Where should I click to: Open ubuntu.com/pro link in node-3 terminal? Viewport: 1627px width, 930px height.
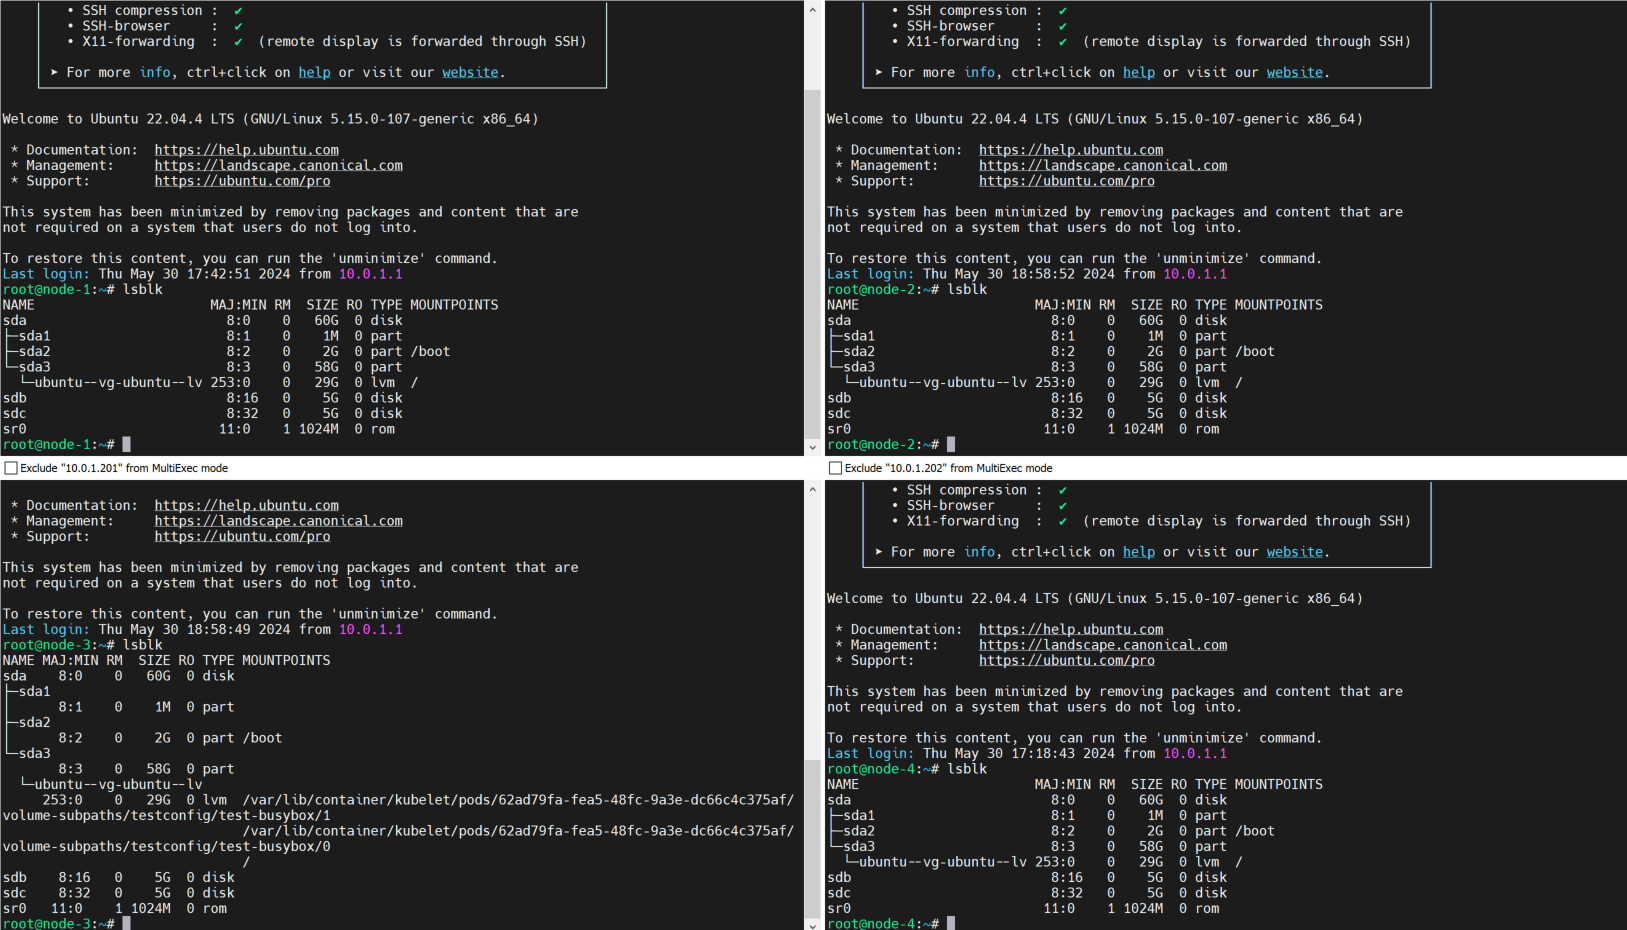(242, 537)
